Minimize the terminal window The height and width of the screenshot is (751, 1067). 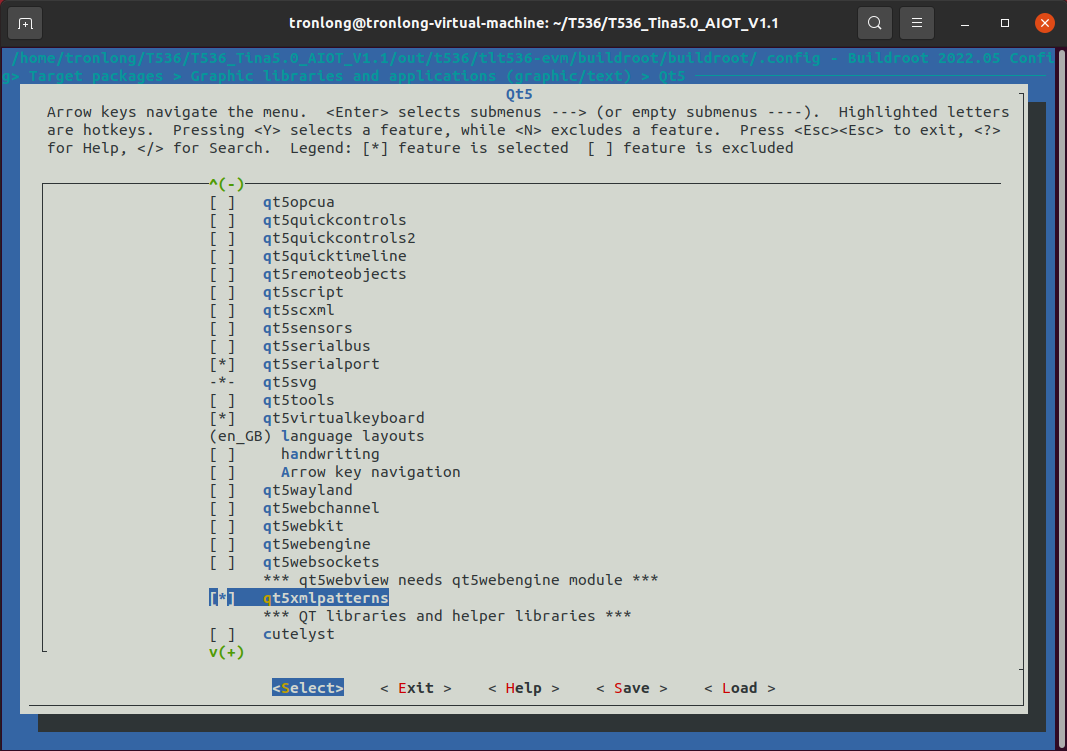point(964,24)
